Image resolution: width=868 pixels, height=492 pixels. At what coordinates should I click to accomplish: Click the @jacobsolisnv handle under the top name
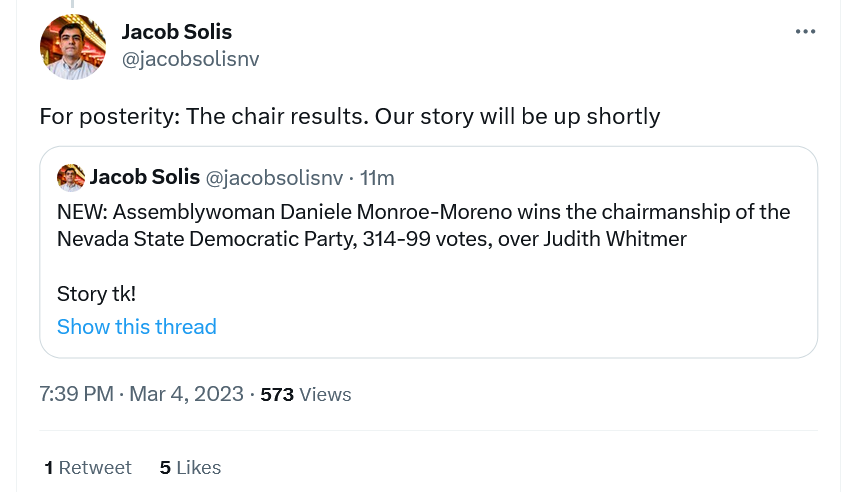[x=190, y=59]
